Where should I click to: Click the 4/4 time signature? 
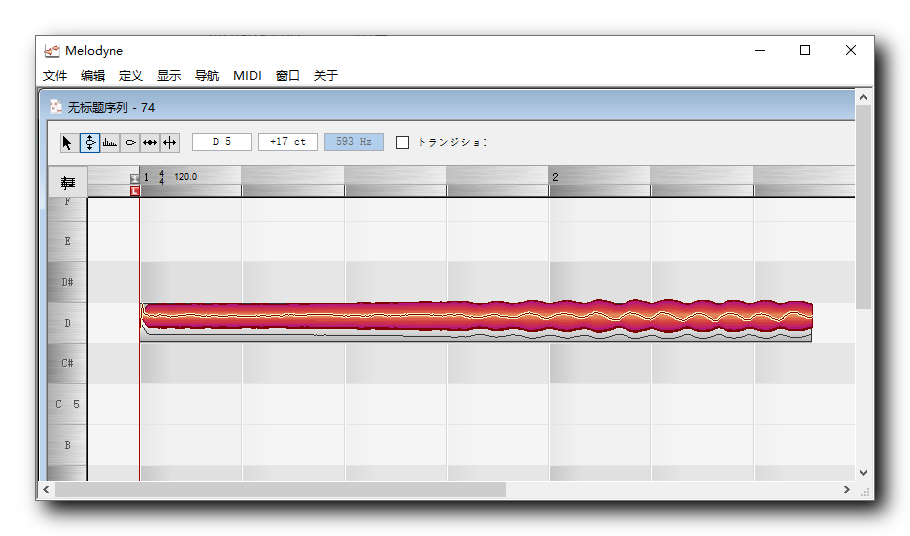[161, 178]
